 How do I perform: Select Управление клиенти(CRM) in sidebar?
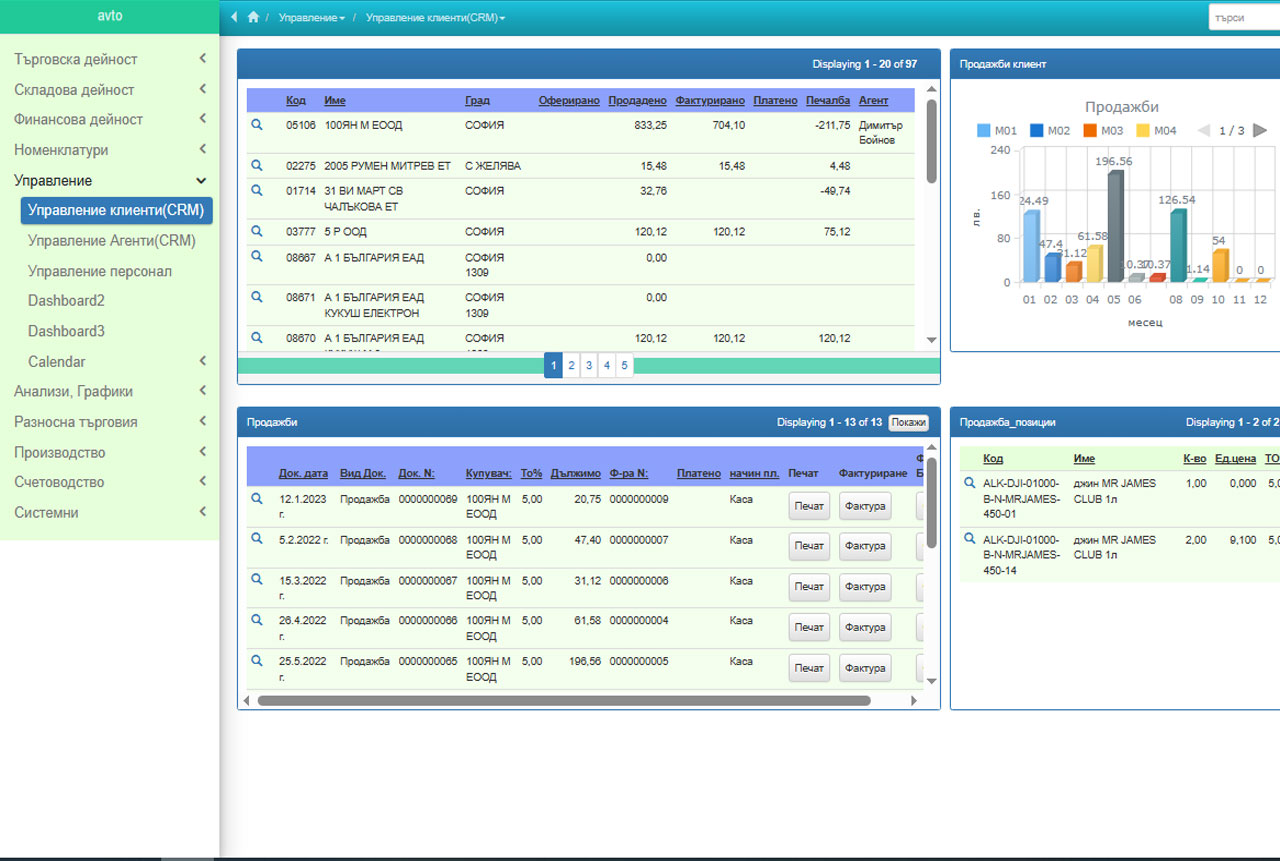click(x=117, y=210)
